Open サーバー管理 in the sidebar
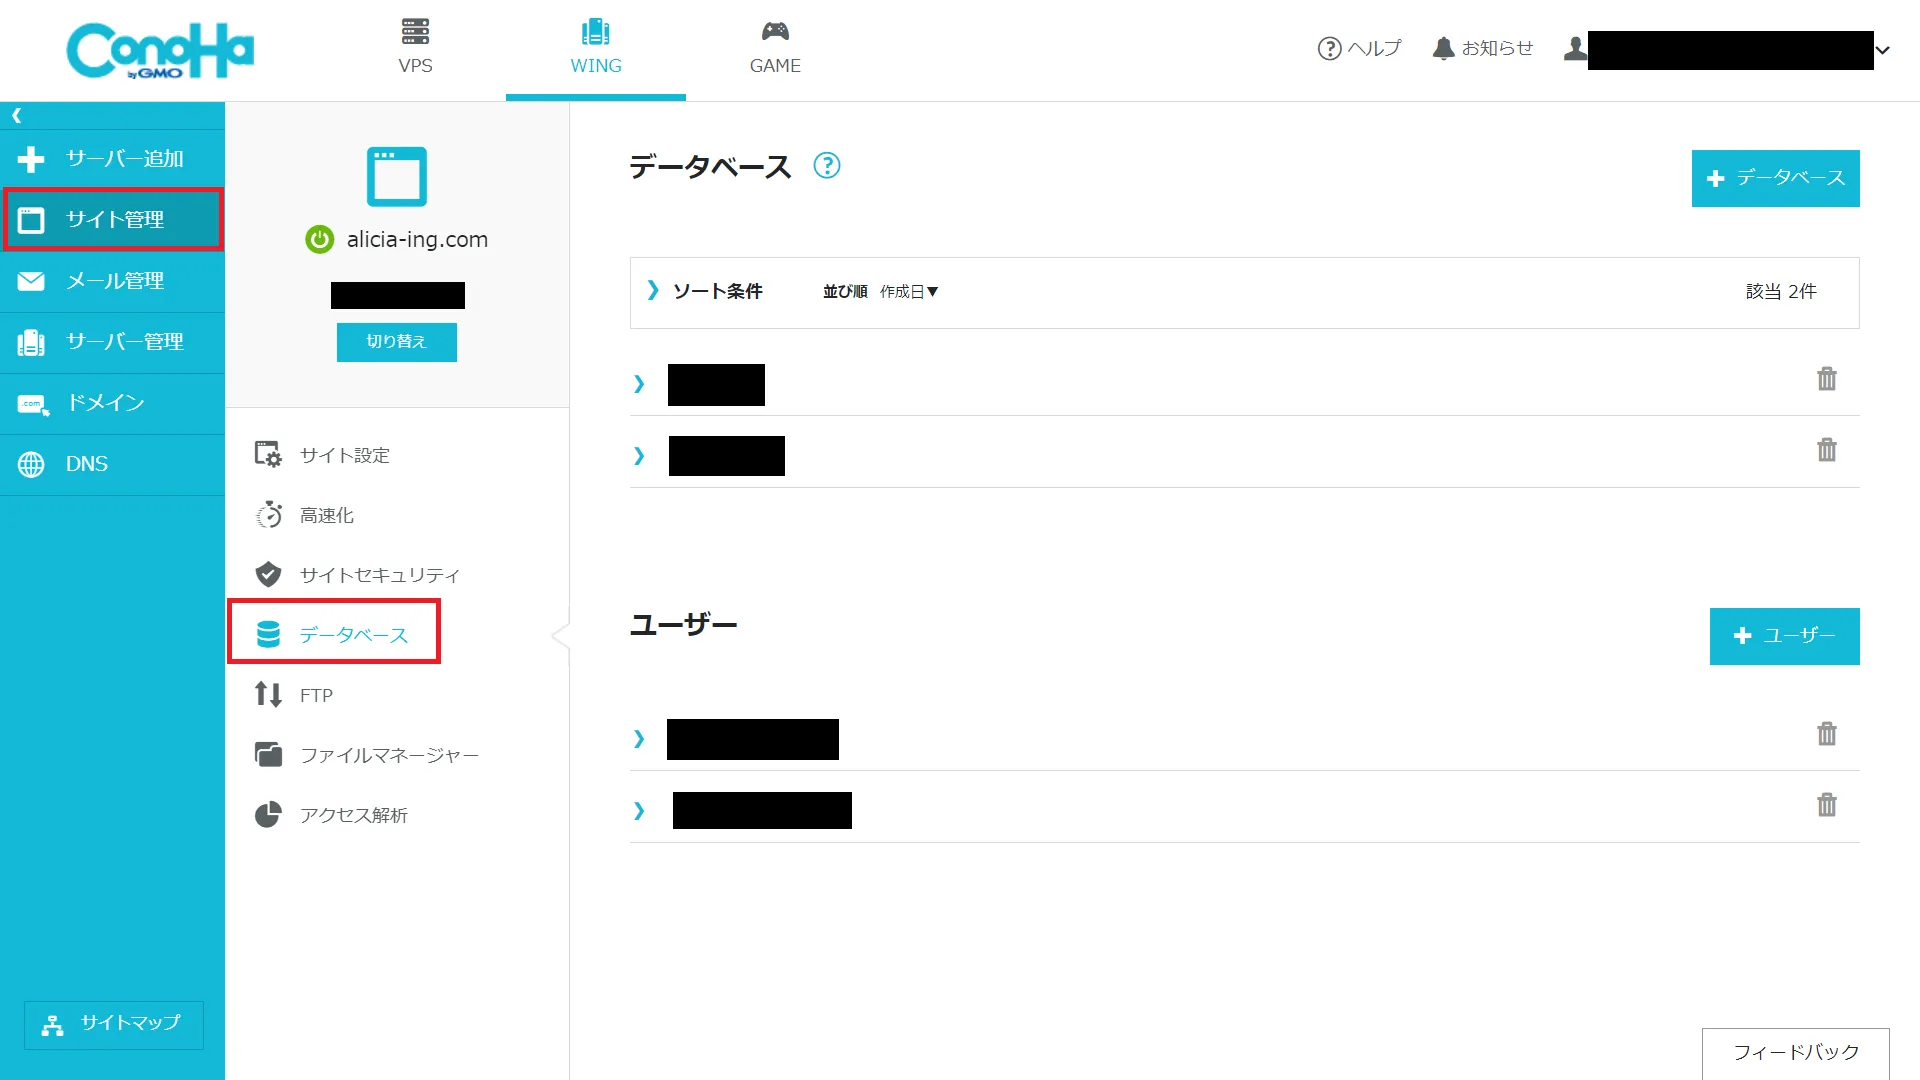This screenshot has height=1080, width=1920. click(112, 342)
